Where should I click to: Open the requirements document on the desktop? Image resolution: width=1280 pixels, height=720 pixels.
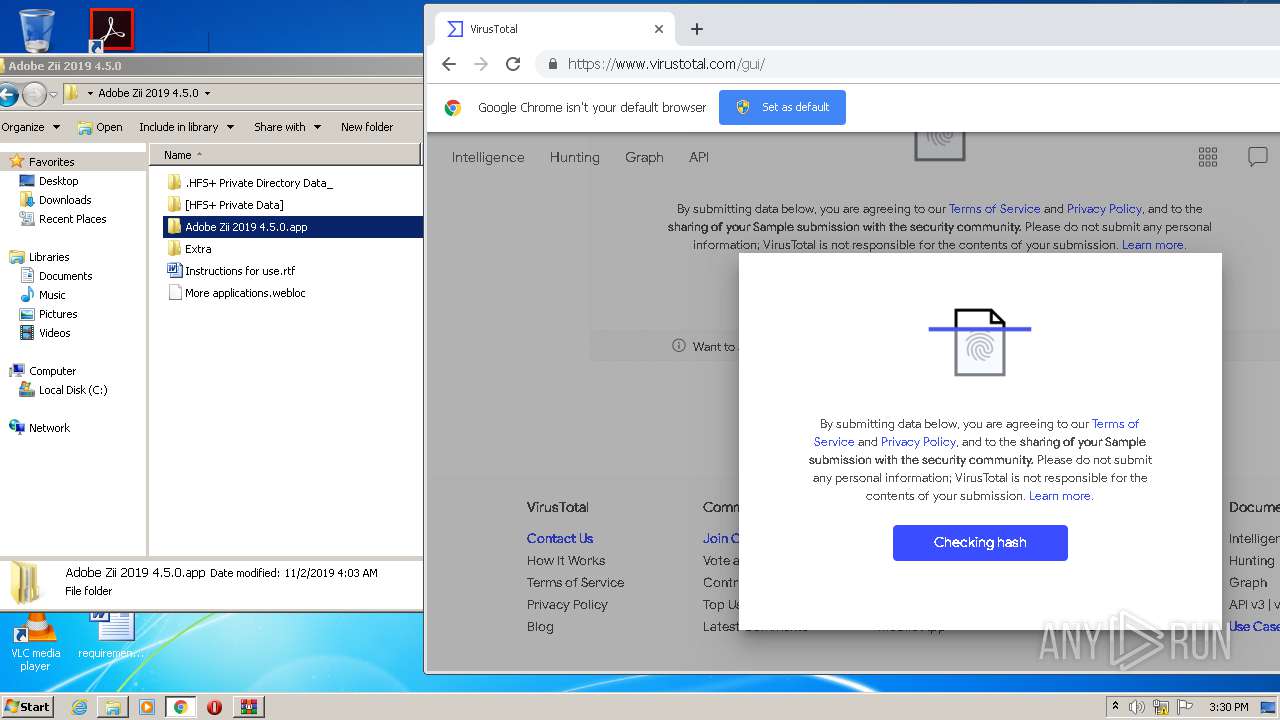coord(111,637)
